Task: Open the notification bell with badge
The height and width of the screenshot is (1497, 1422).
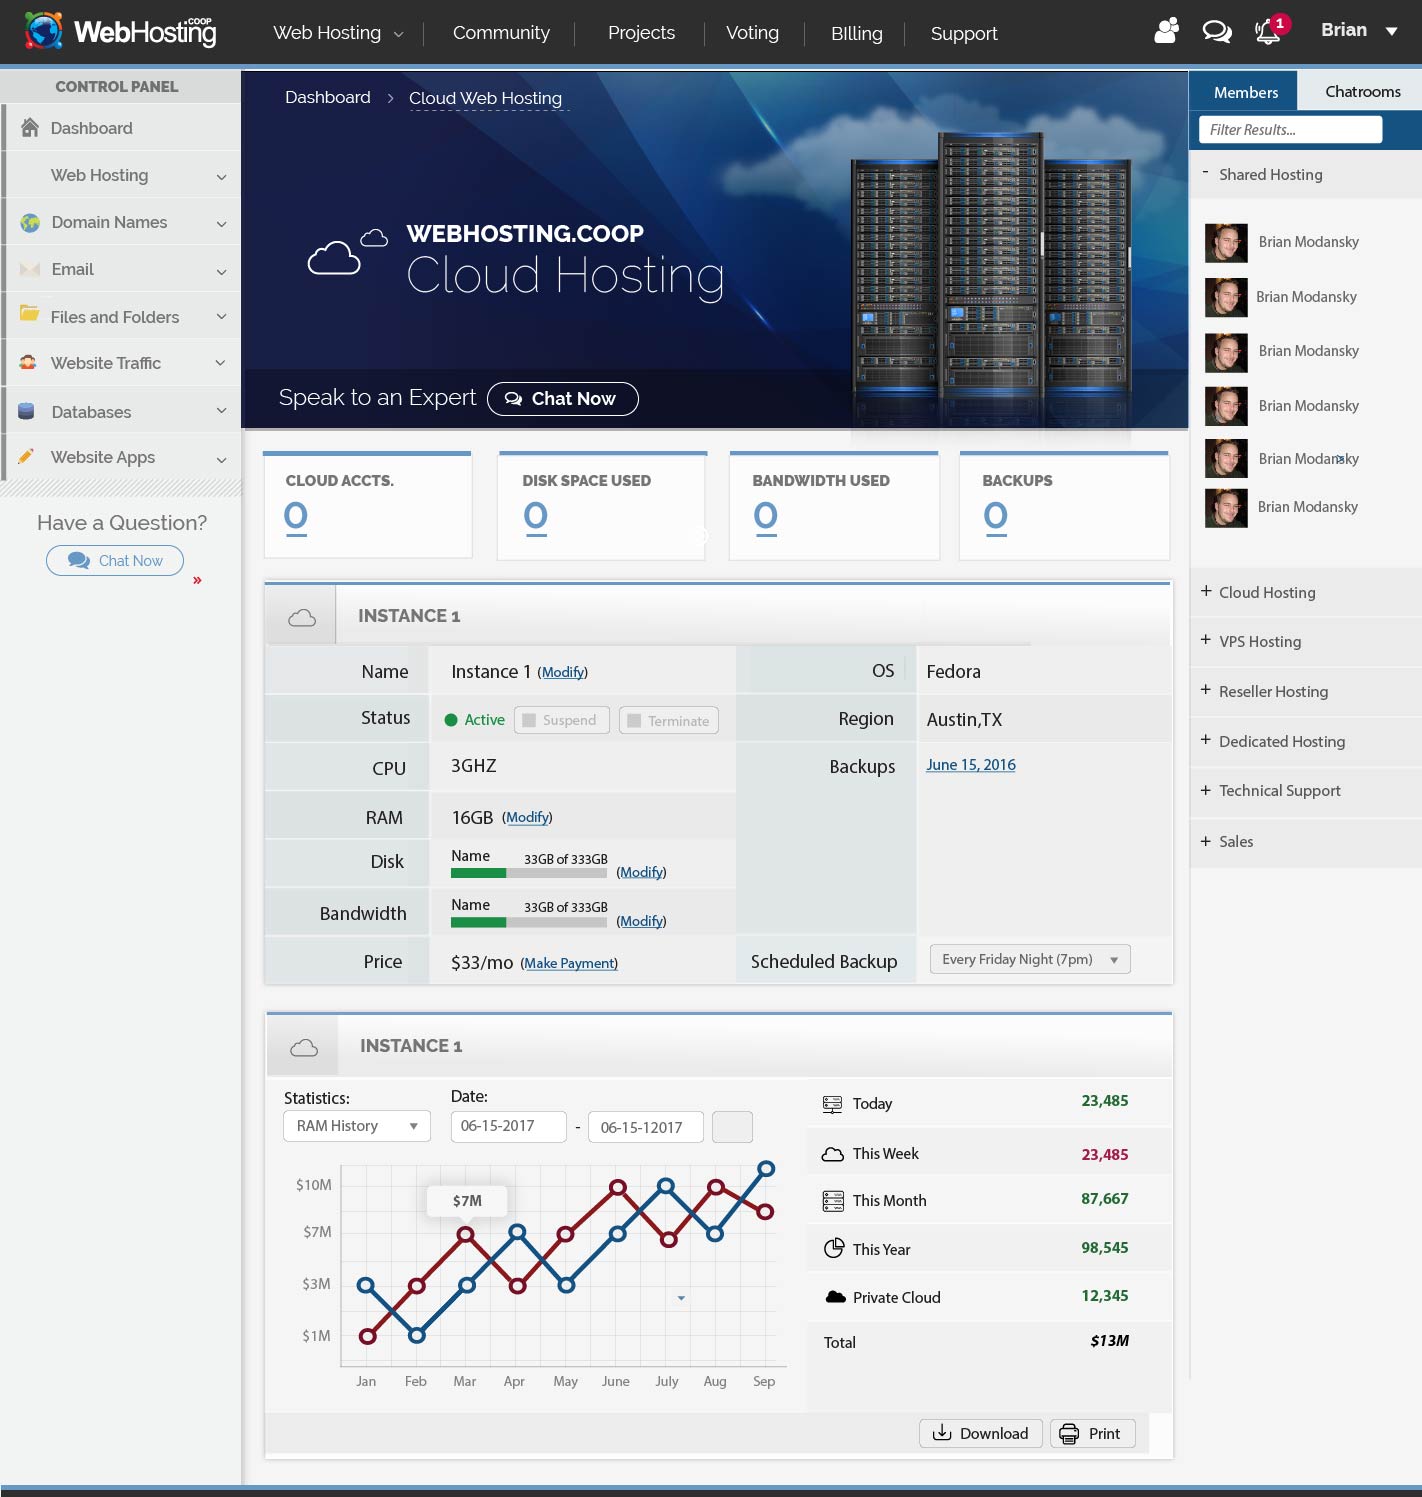Action: pyautogui.click(x=1270, y=29)
